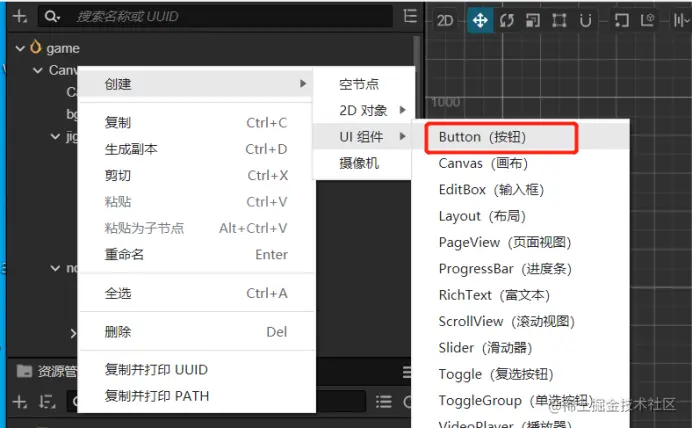The height and width of the screenshot is (428, 692).
Task: Open the assets panel hamburger menu
Action: click(407, 372)
